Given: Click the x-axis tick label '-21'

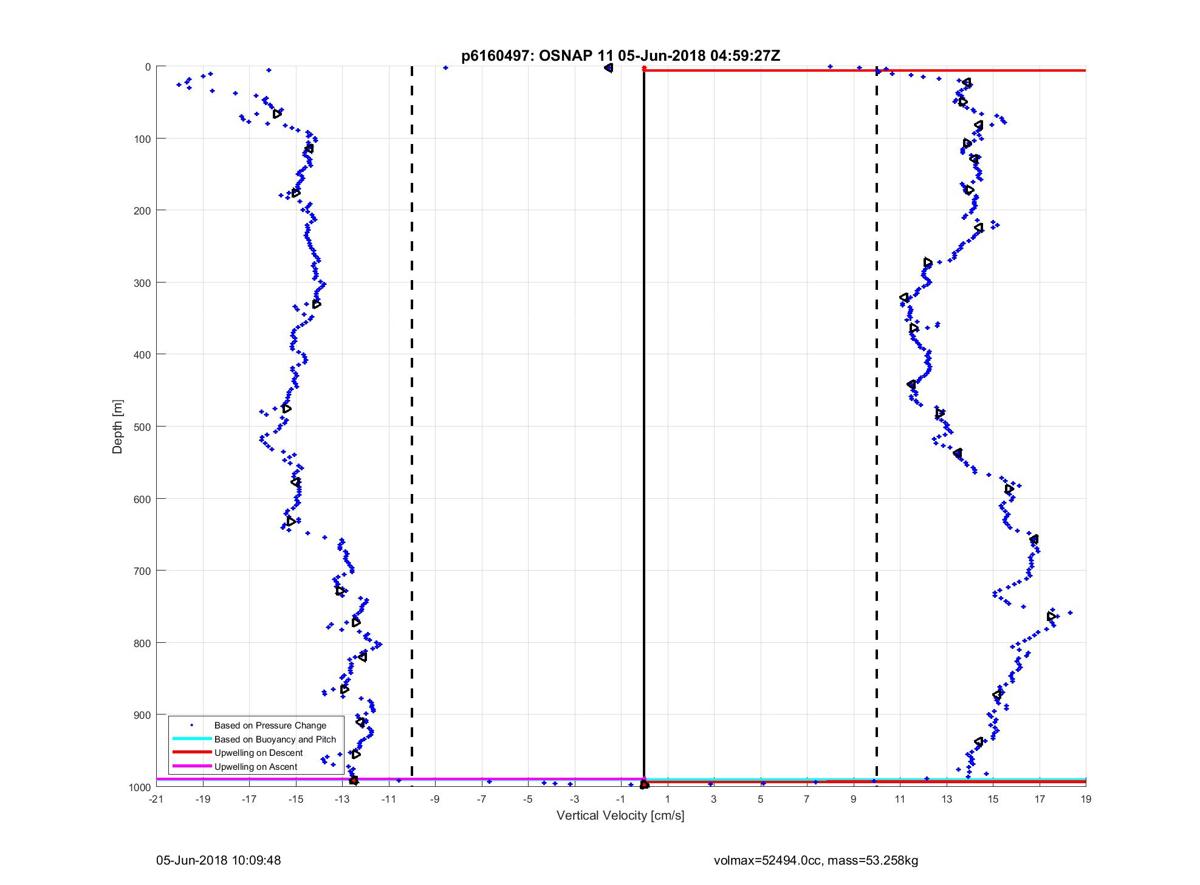Looking at the screenshot, I should [155, 800].
